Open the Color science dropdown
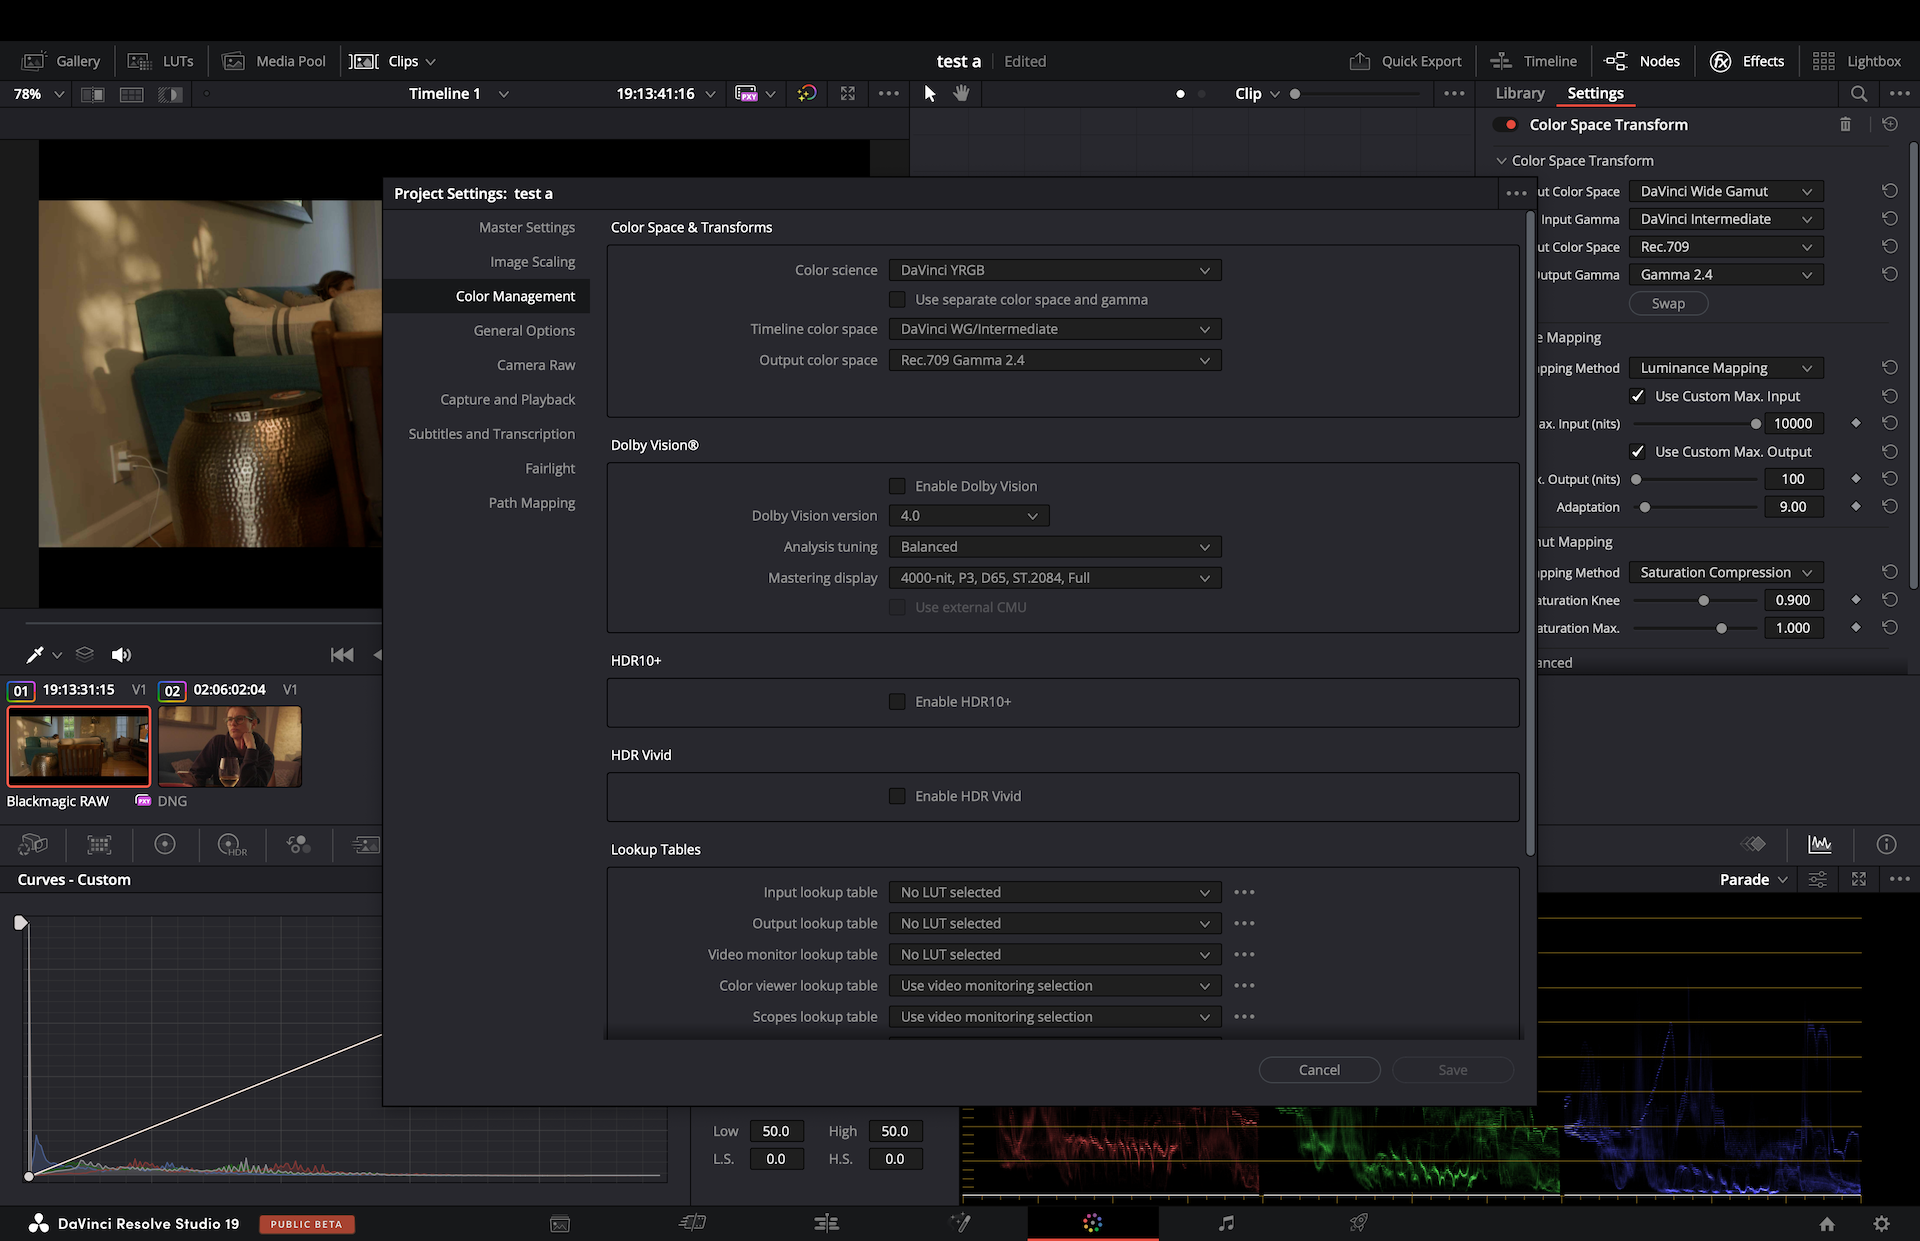Image resolution: width=1920 pixels, height=1241 pixels. pos(1055,270)
